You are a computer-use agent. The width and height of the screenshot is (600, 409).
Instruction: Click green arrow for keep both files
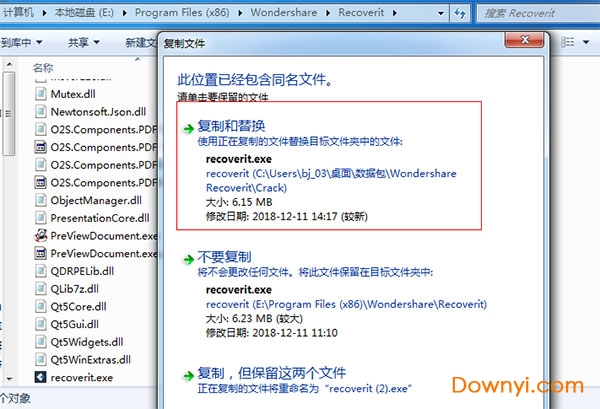point(188,376)
